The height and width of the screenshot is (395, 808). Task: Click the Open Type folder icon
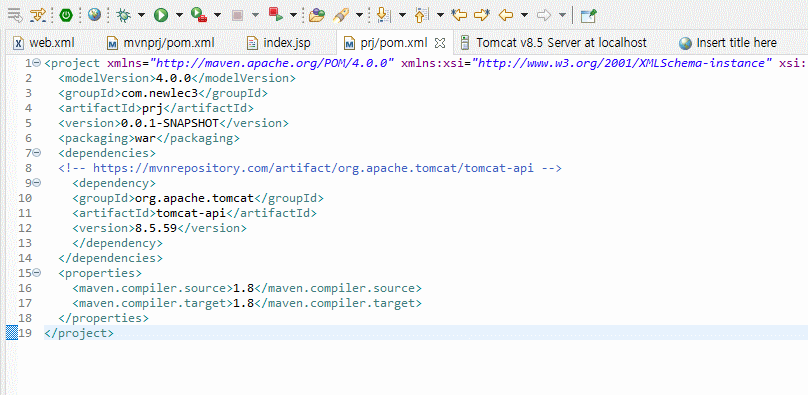coord(317,15)
